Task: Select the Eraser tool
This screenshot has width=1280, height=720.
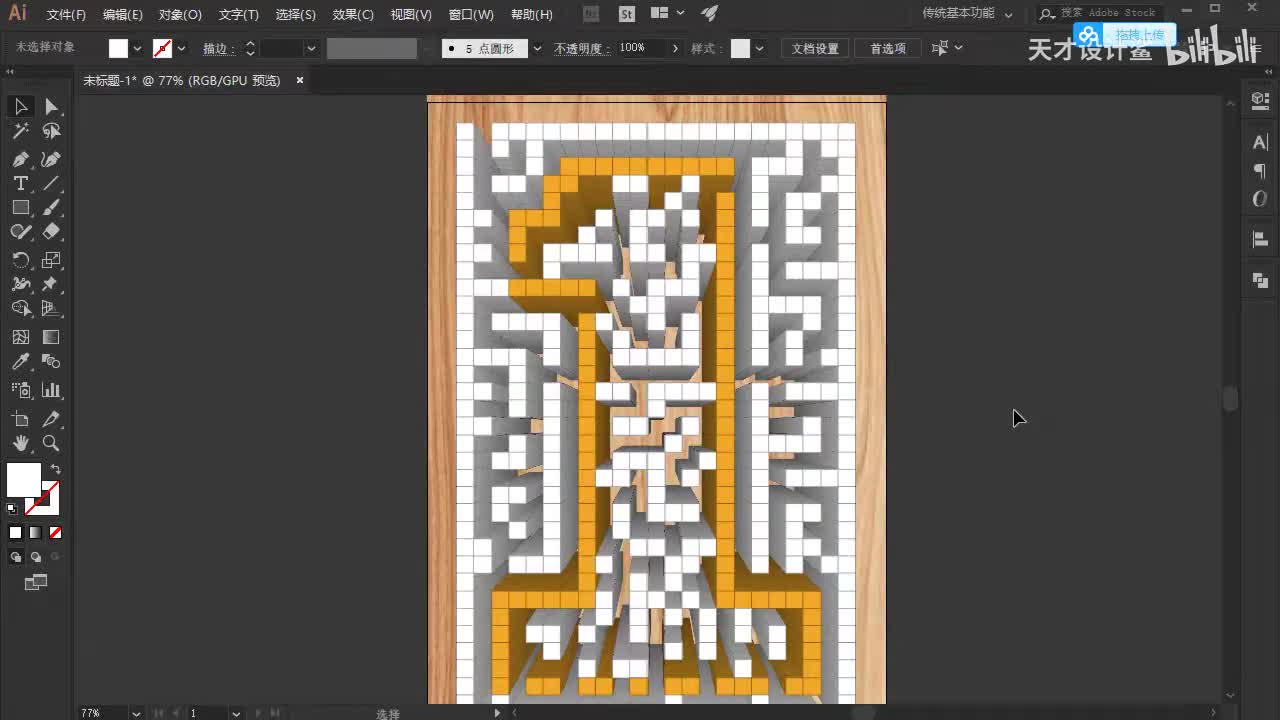Action: [51, 232]
